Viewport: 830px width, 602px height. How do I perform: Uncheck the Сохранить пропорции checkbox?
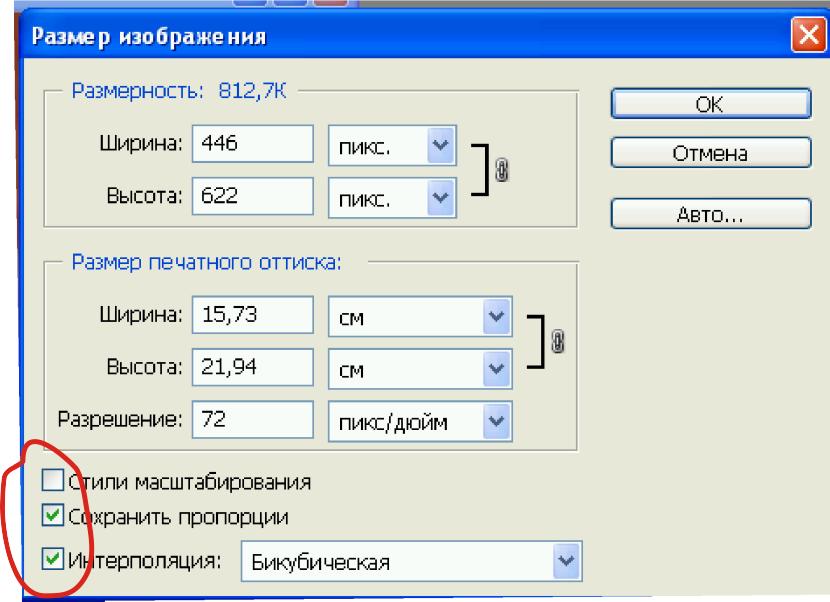(52, 515)
